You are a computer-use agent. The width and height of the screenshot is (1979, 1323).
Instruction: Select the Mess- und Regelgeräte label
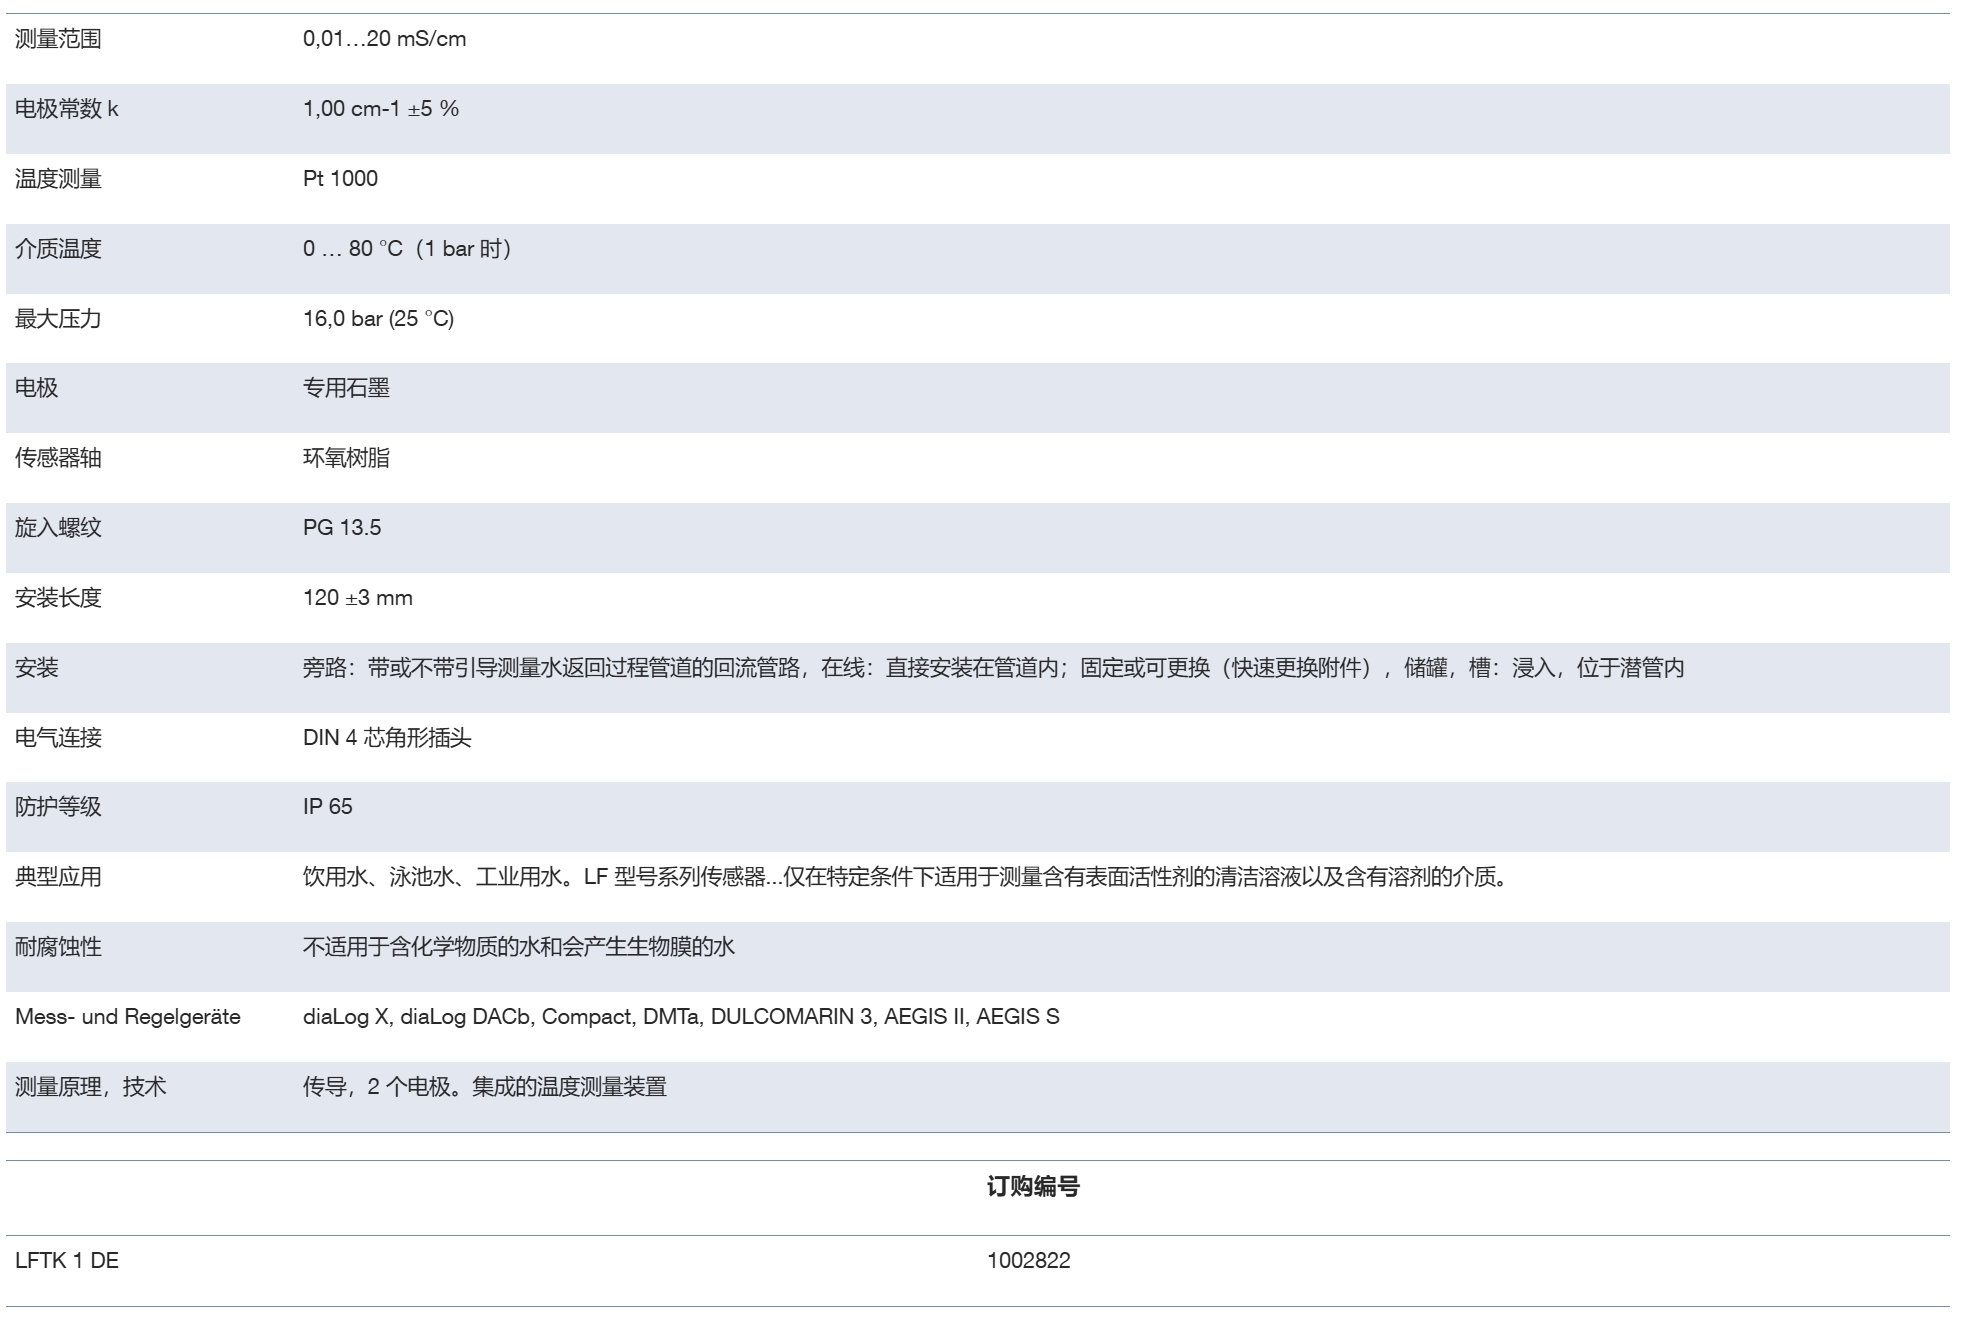pyautogui.click(x=128, y=1017)
